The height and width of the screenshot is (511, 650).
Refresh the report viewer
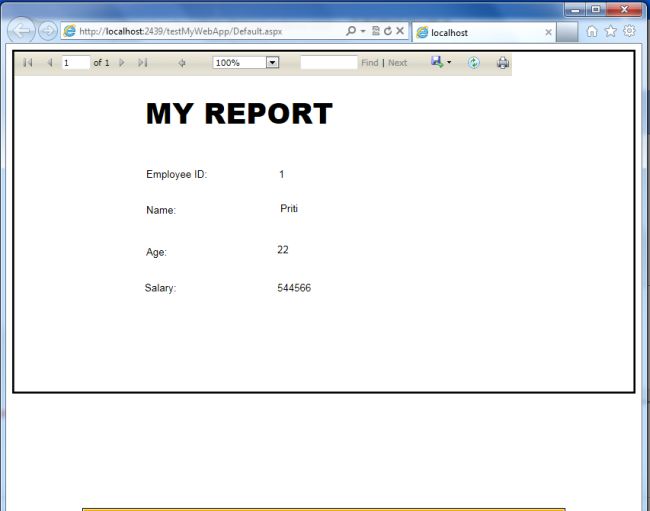473,63
